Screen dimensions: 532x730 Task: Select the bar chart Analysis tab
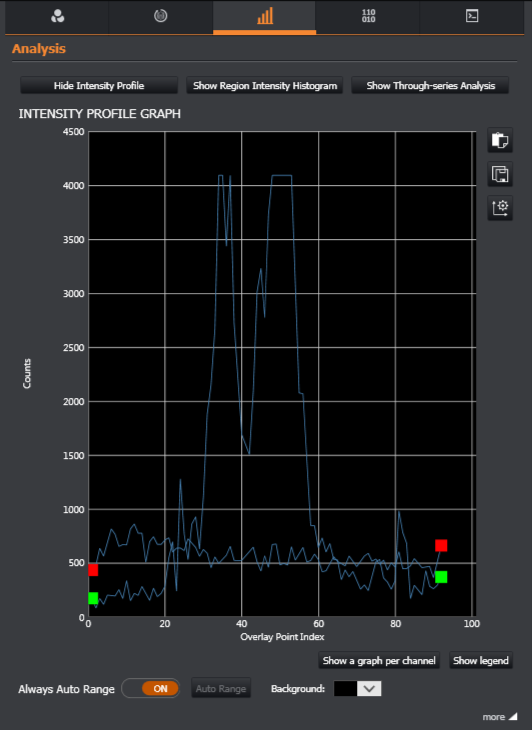click(x=264, y=17)
